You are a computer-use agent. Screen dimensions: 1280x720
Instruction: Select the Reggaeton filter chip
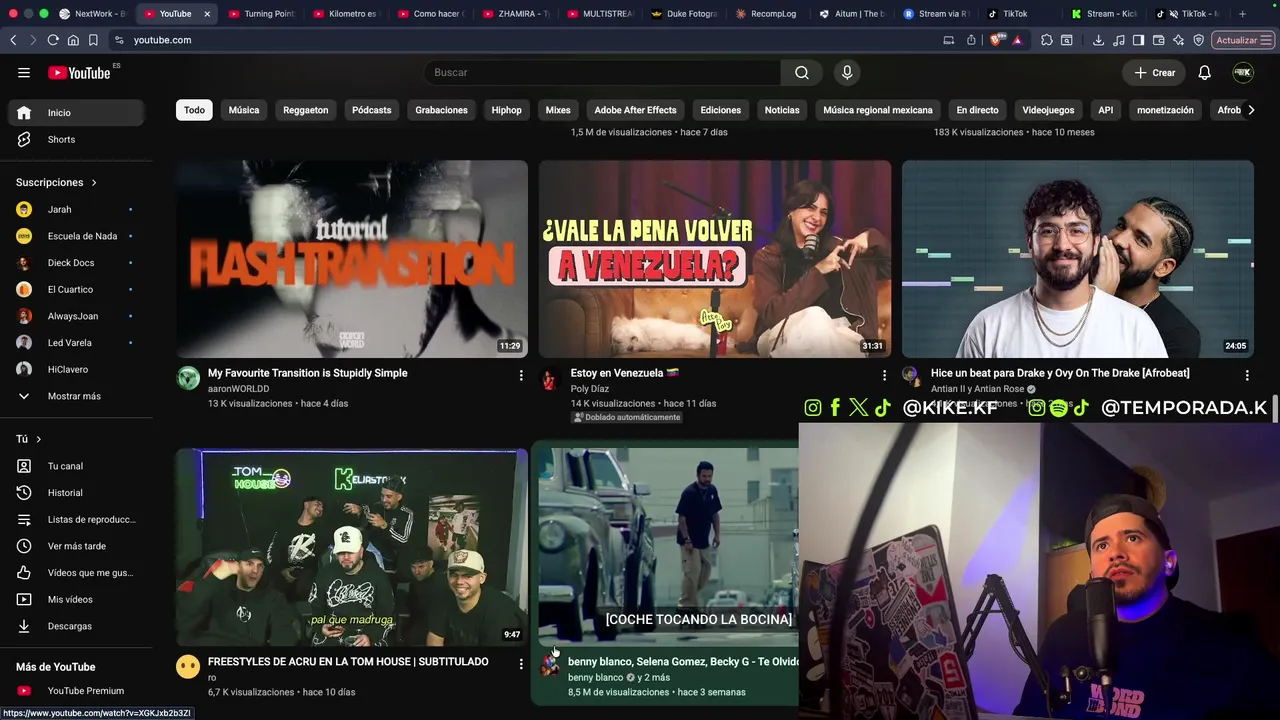point(306,110)
